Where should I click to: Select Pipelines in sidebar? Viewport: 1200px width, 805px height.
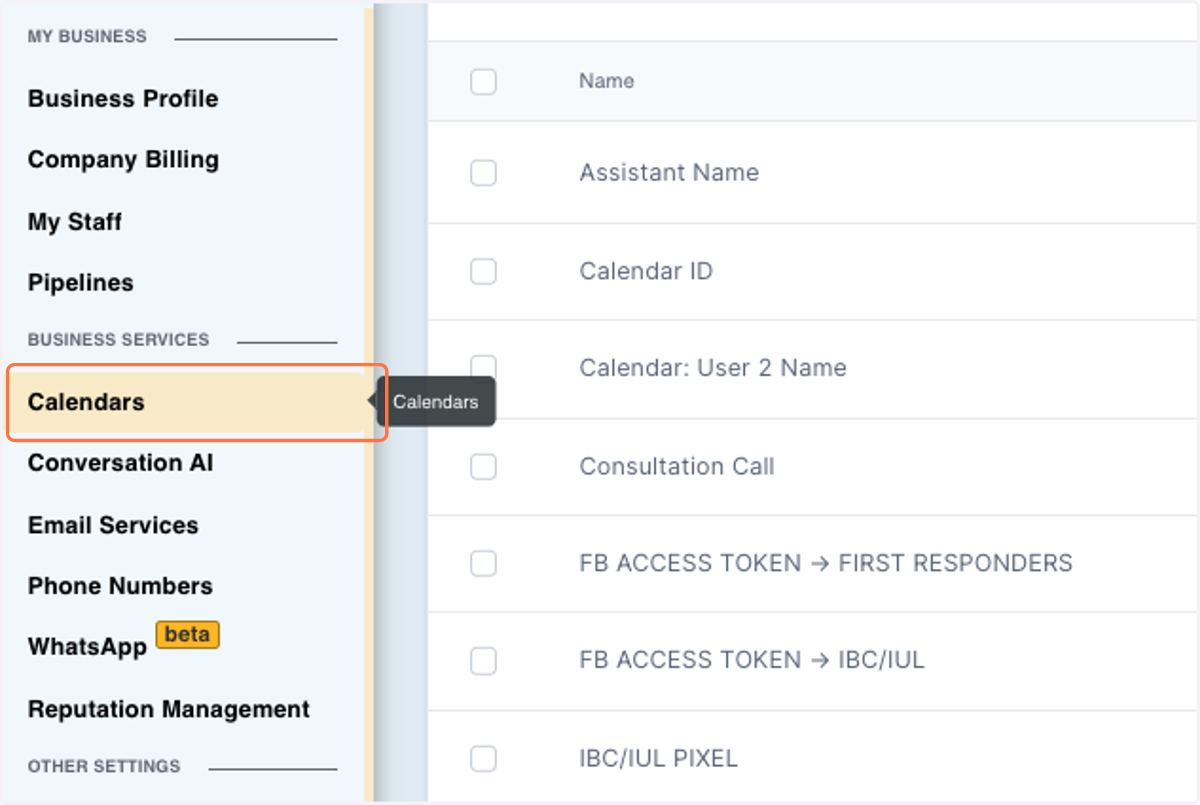pyautogui.click(x=80, y=283)
